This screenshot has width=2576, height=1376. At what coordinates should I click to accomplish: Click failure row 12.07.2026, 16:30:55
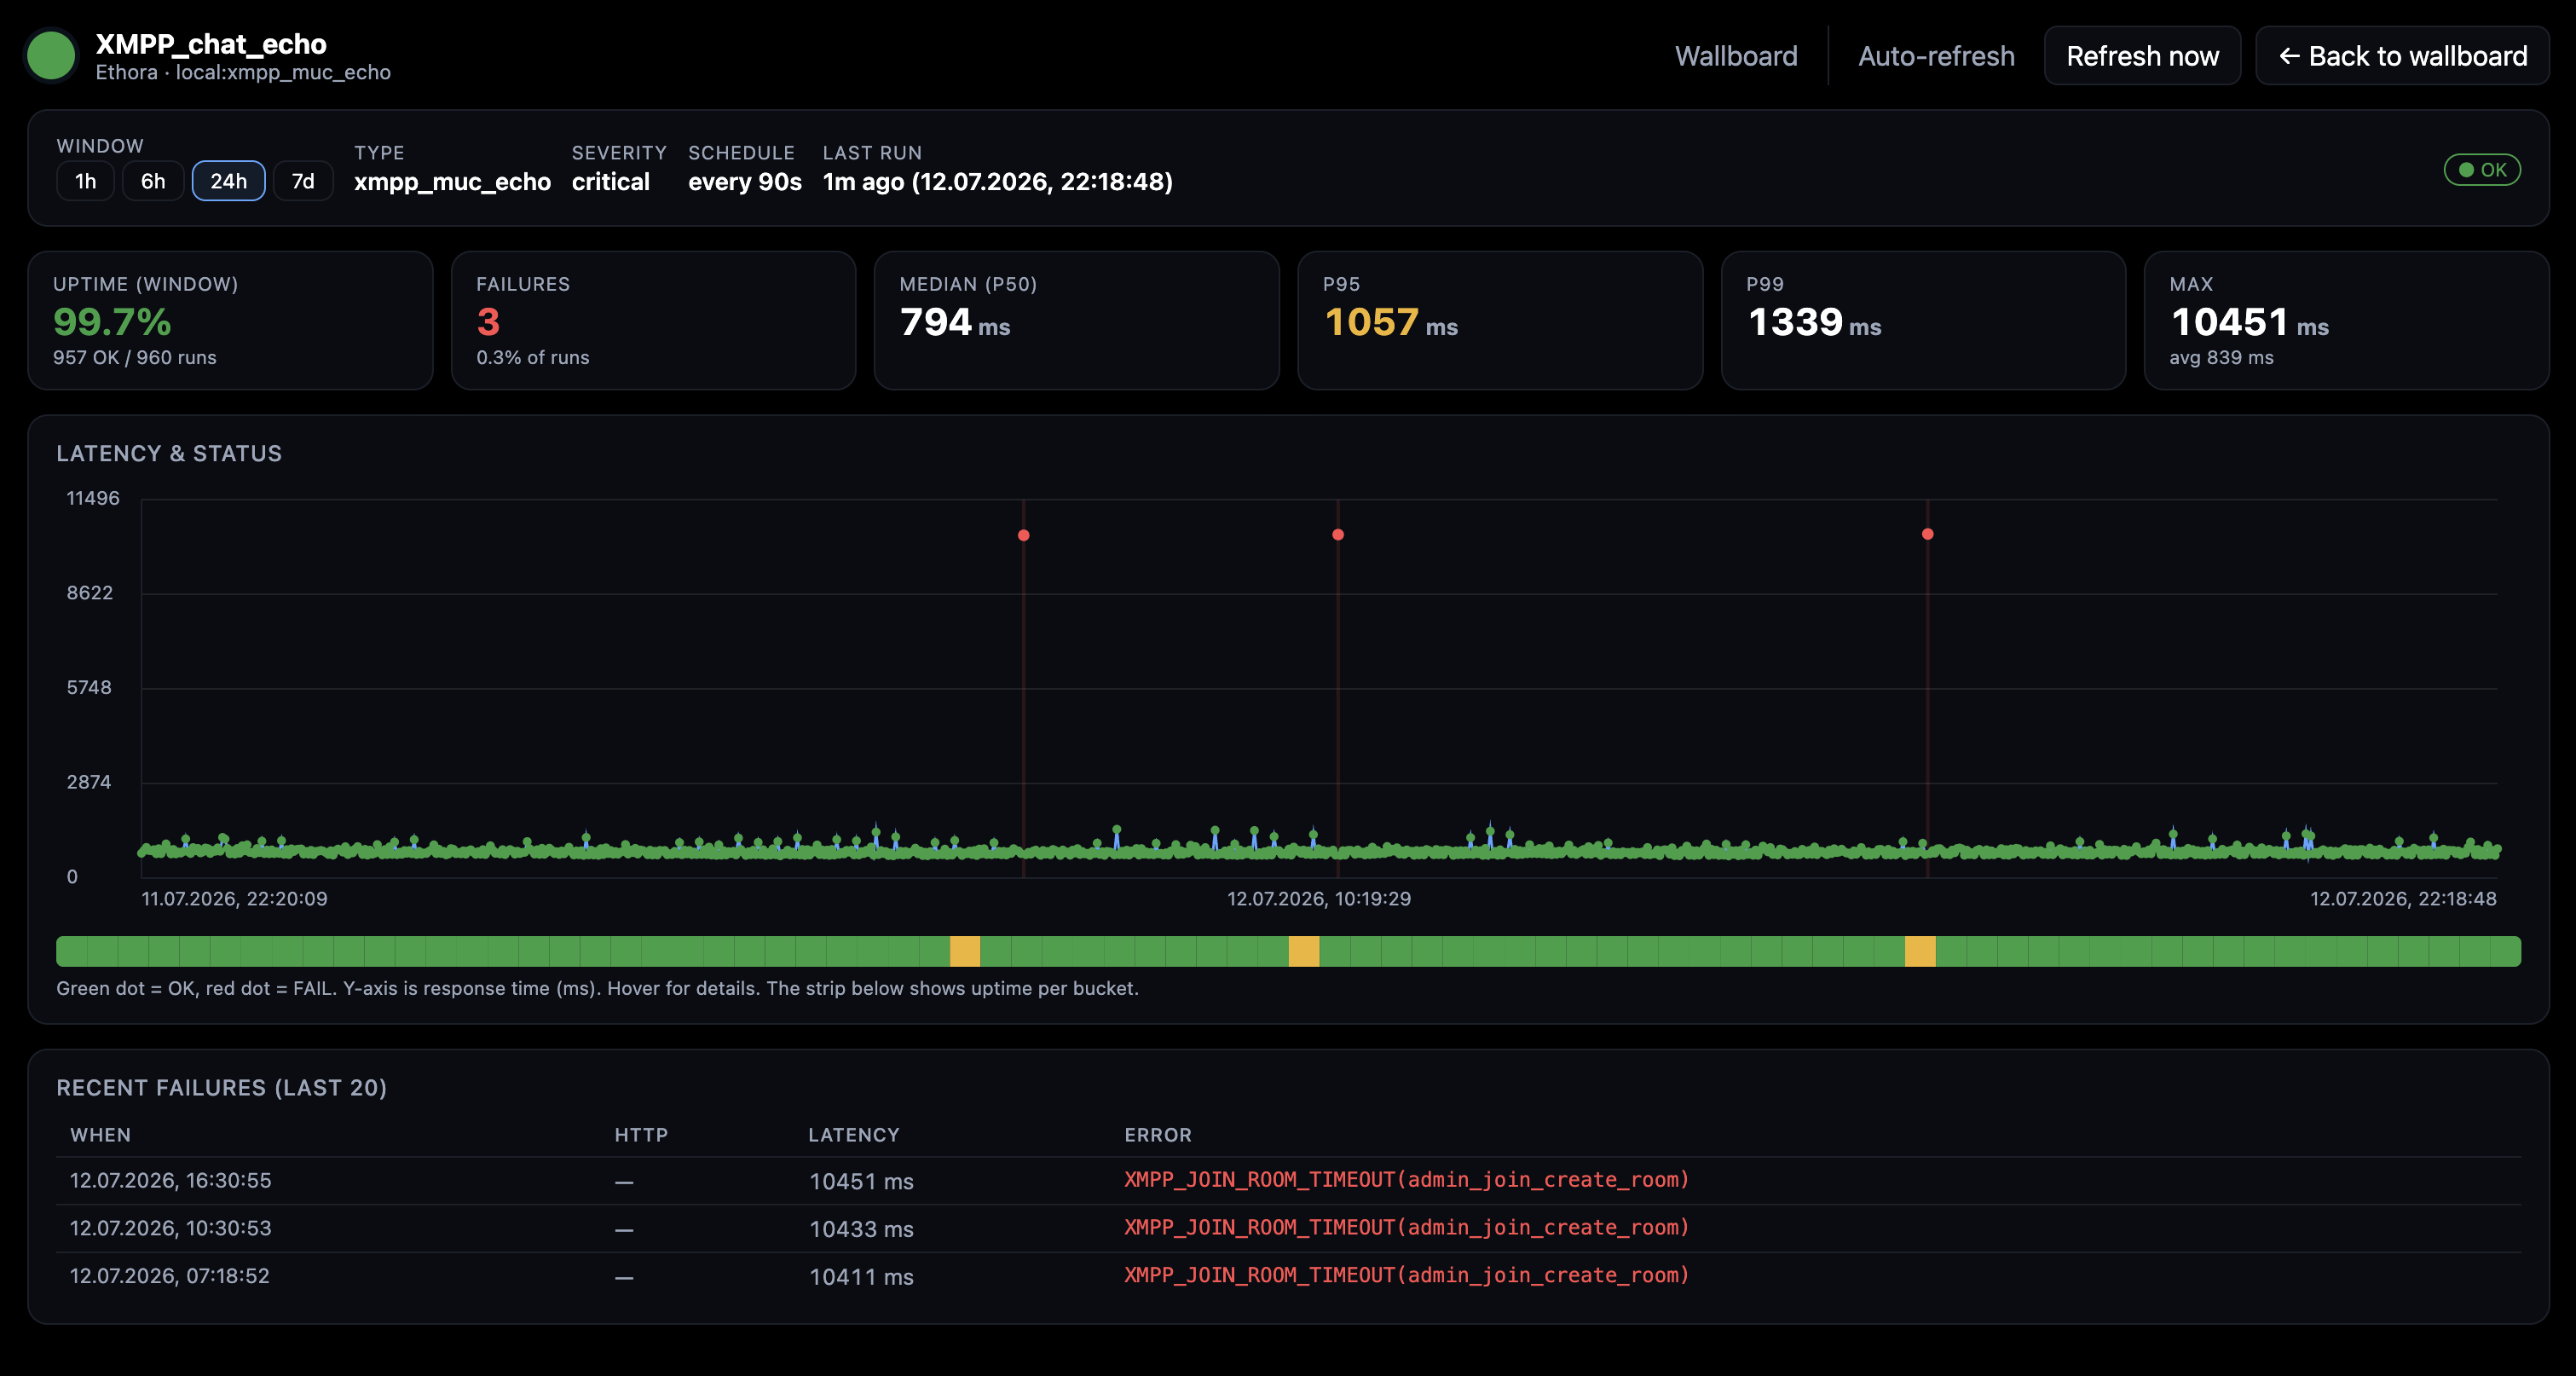[x=1288, y=1181]
